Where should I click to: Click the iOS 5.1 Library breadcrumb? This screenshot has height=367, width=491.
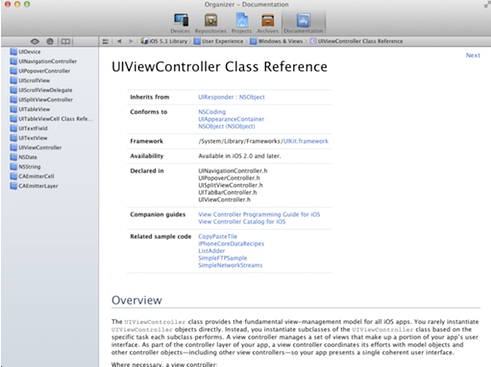pos(164,41)
